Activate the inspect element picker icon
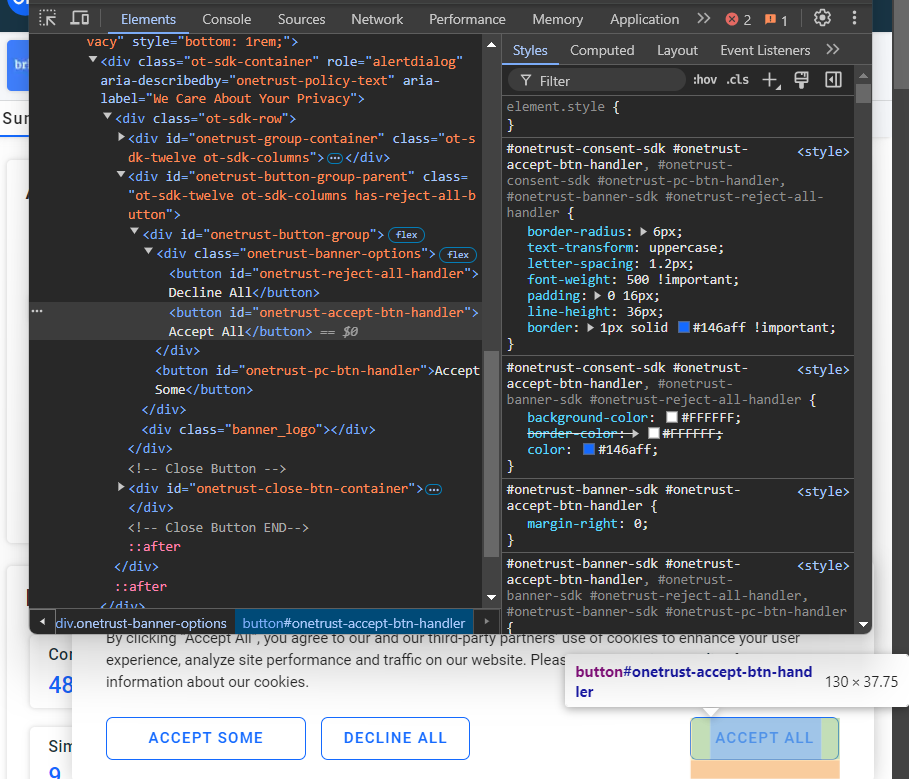 [x=48, y=18]
